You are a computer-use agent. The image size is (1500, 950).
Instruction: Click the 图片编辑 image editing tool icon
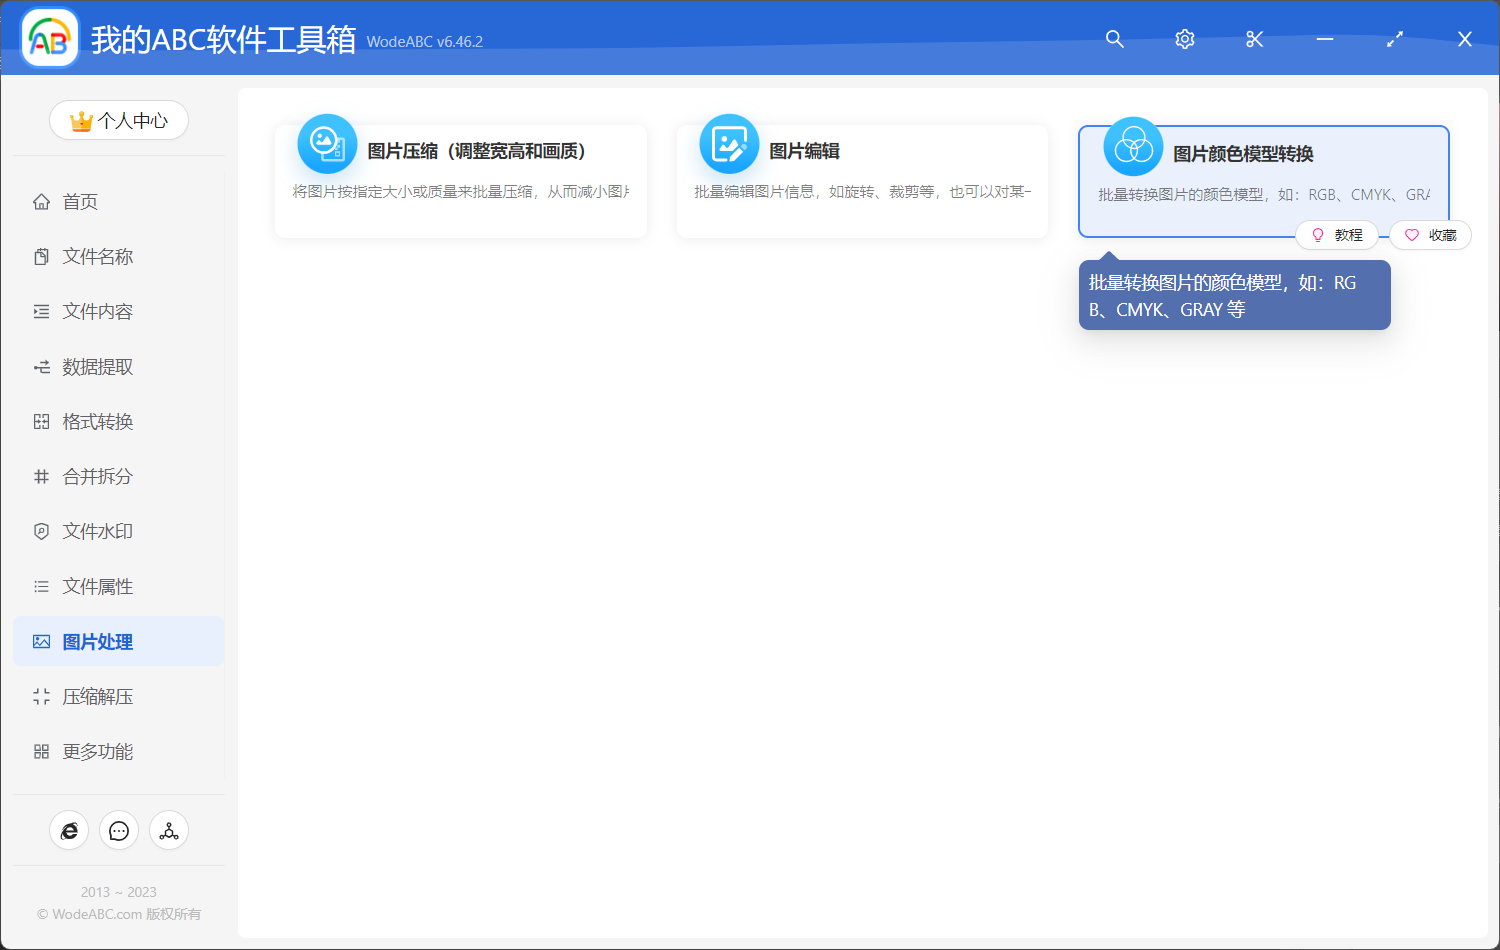click(x=729, y=143)
